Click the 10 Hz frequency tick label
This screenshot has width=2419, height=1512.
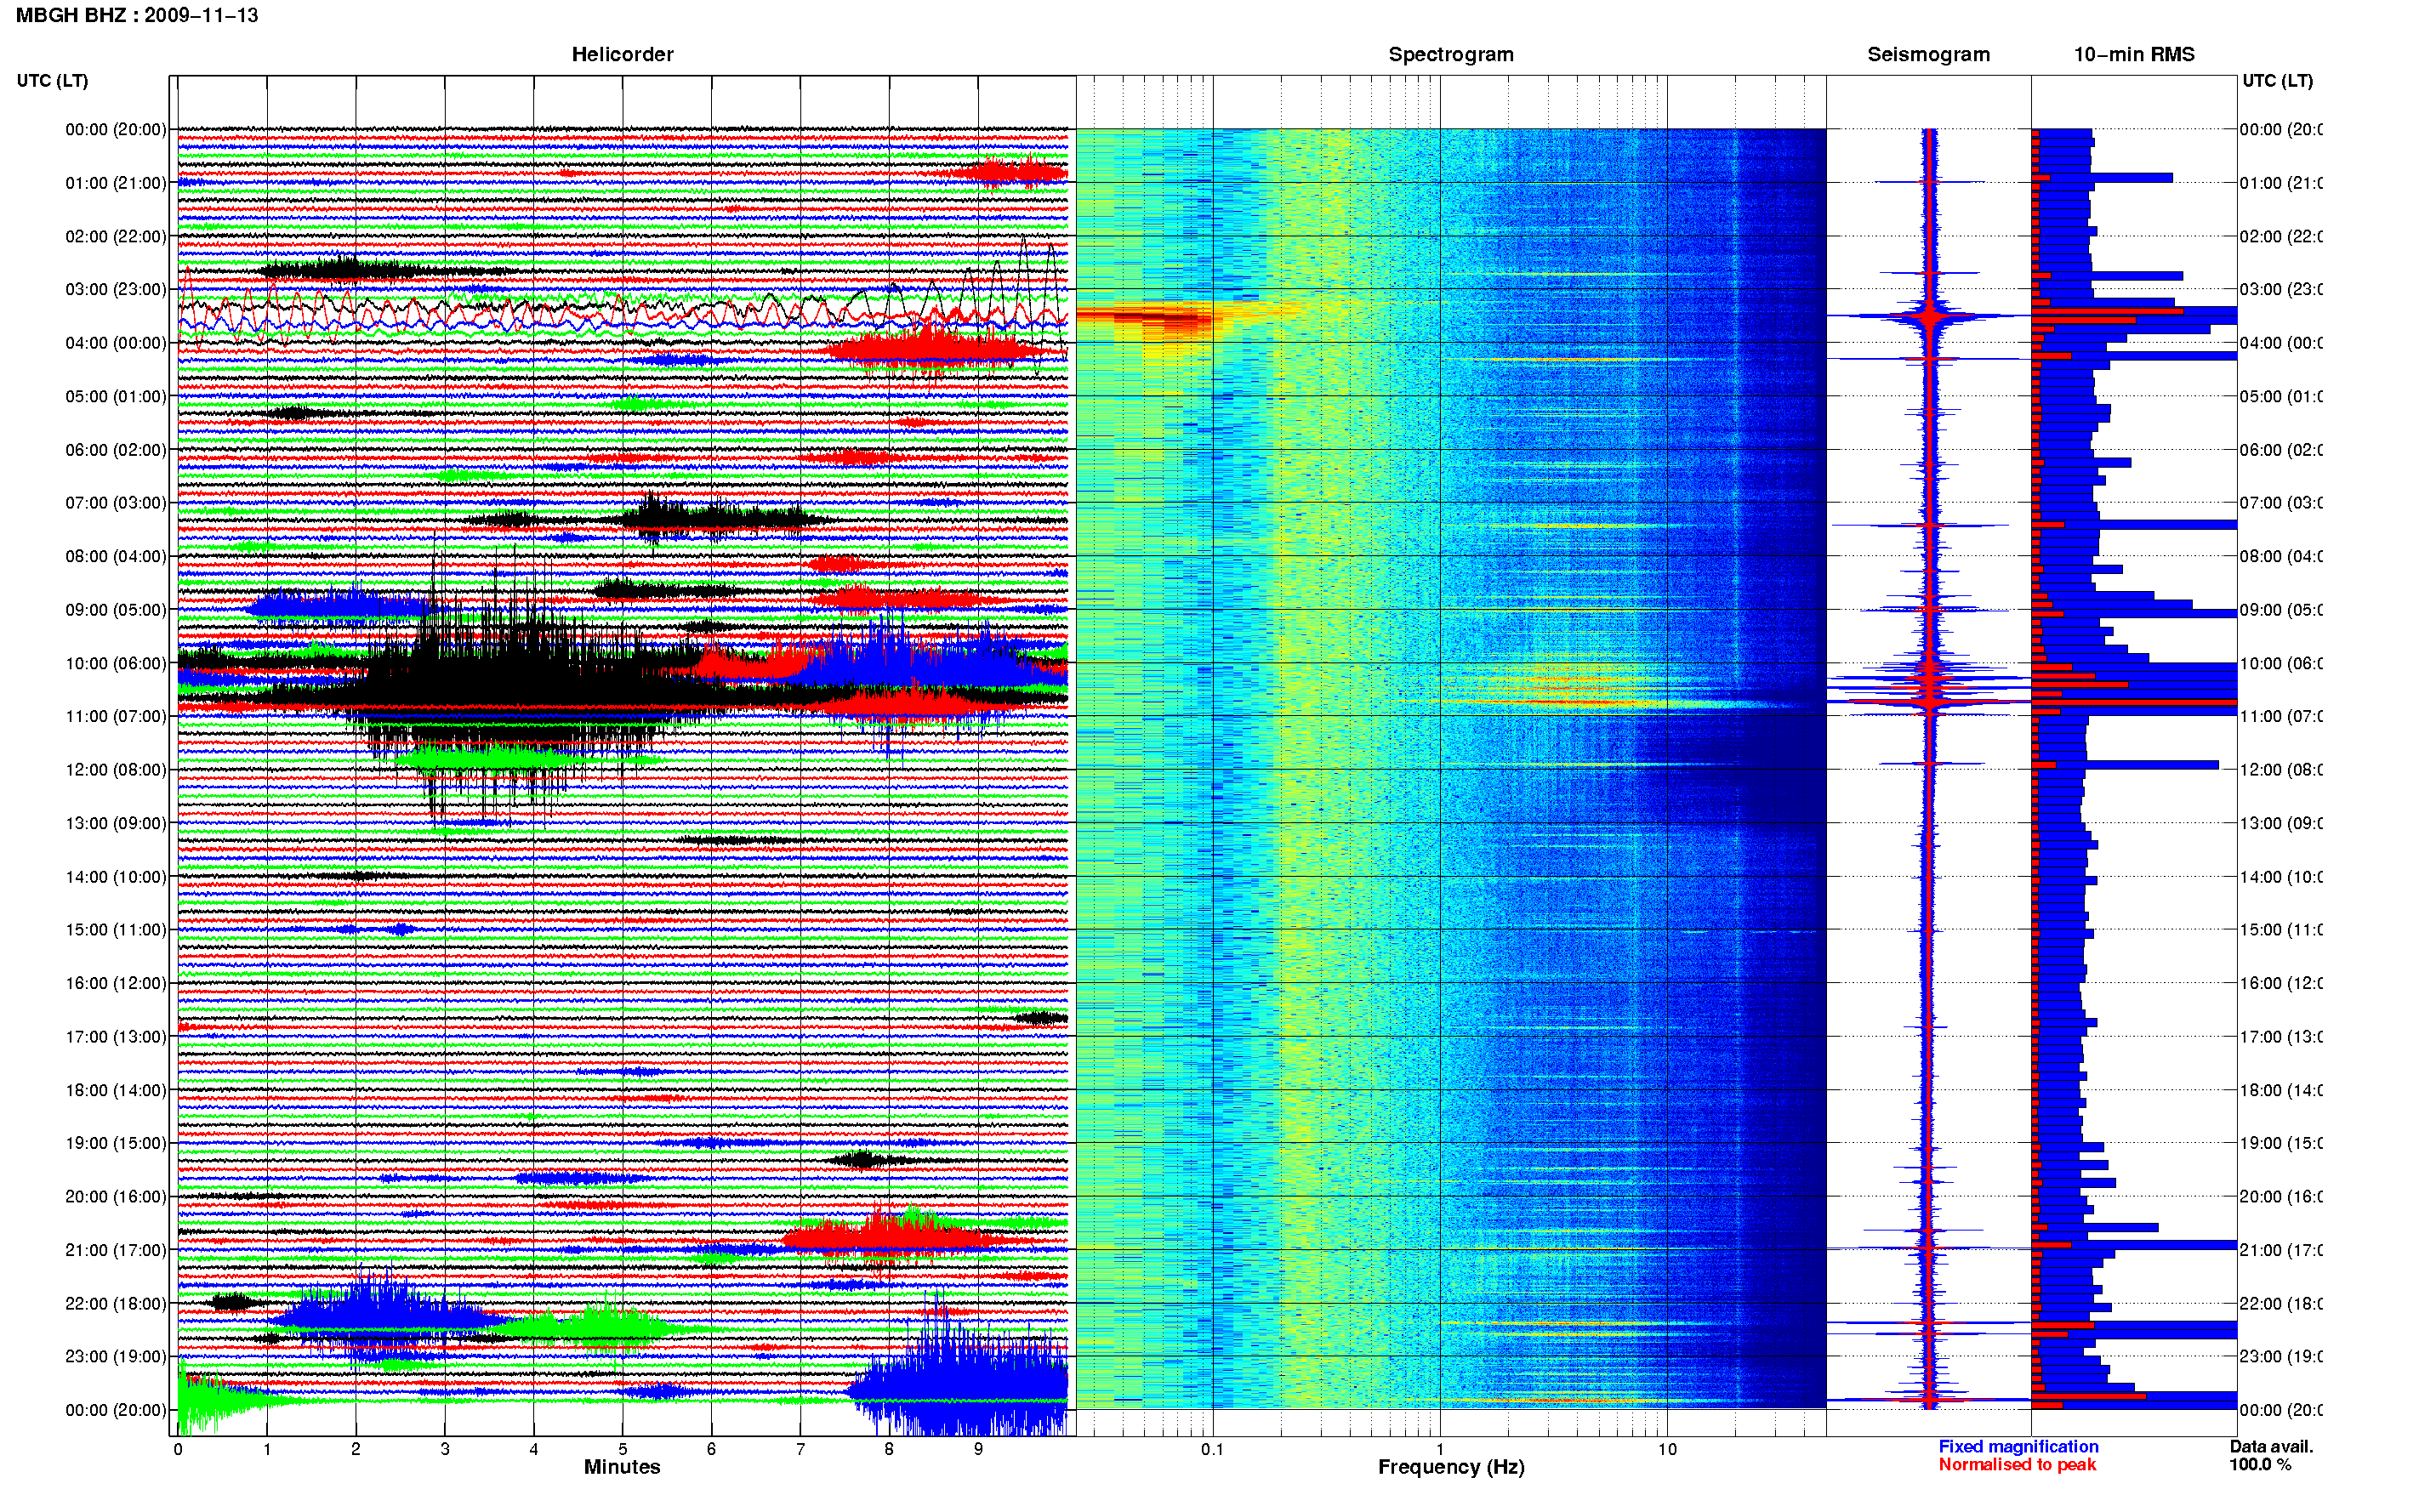click(x=1667, y=1449)
